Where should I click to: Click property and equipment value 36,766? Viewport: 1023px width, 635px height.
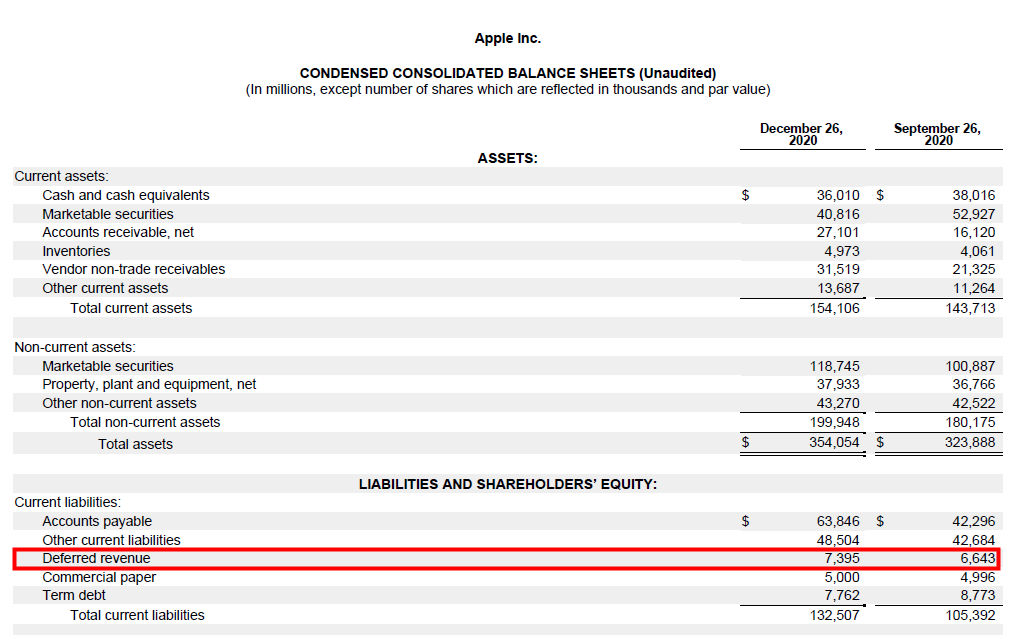pos(973,384)
